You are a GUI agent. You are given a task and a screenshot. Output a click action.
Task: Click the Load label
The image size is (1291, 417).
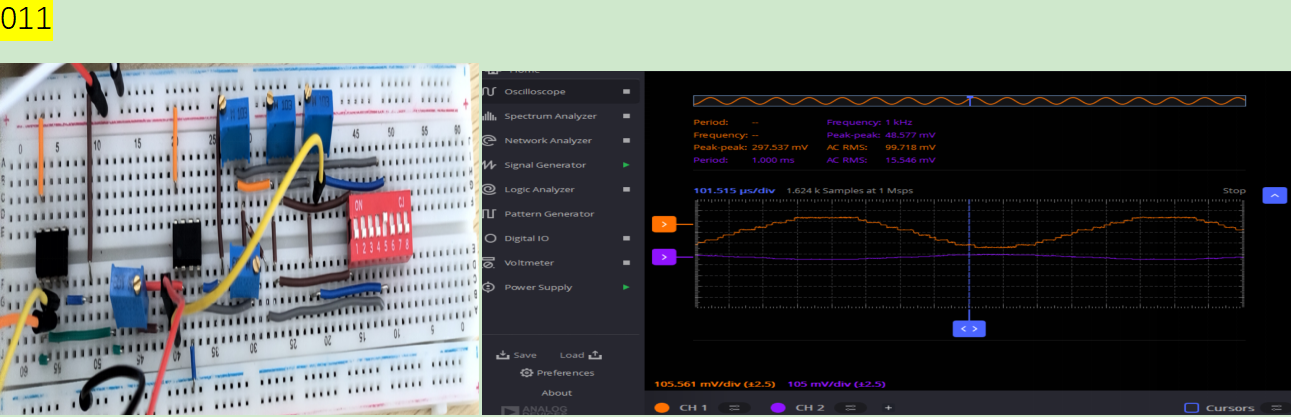[x=572, y=355]
